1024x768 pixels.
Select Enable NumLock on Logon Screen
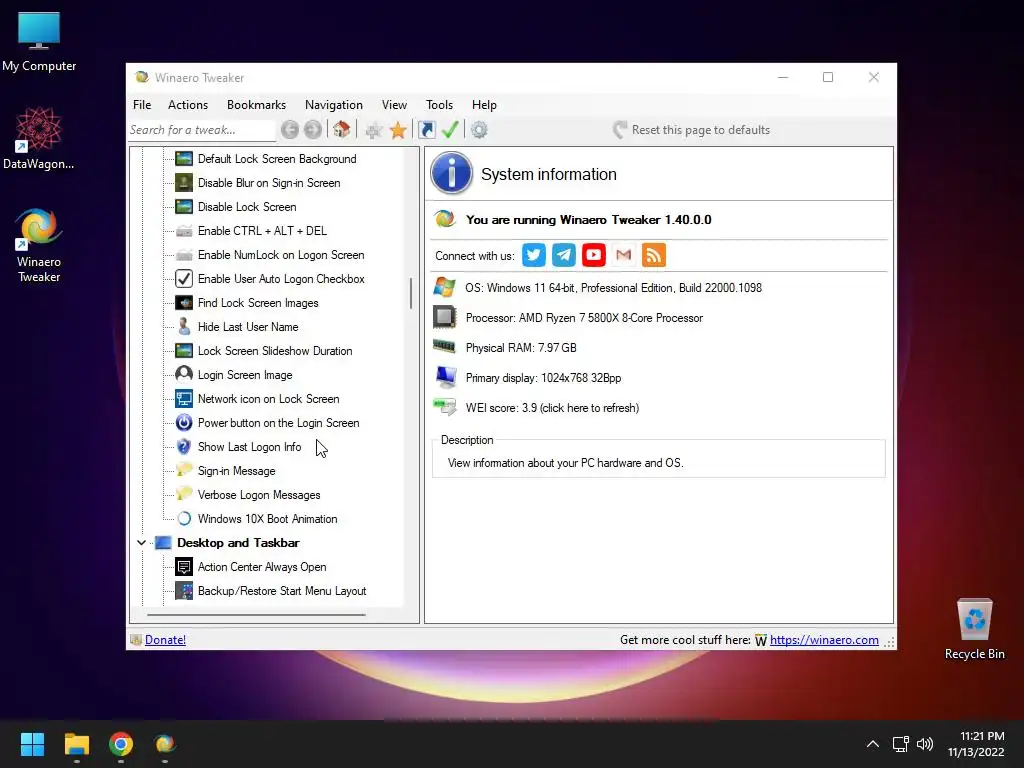tap(281, 255)
